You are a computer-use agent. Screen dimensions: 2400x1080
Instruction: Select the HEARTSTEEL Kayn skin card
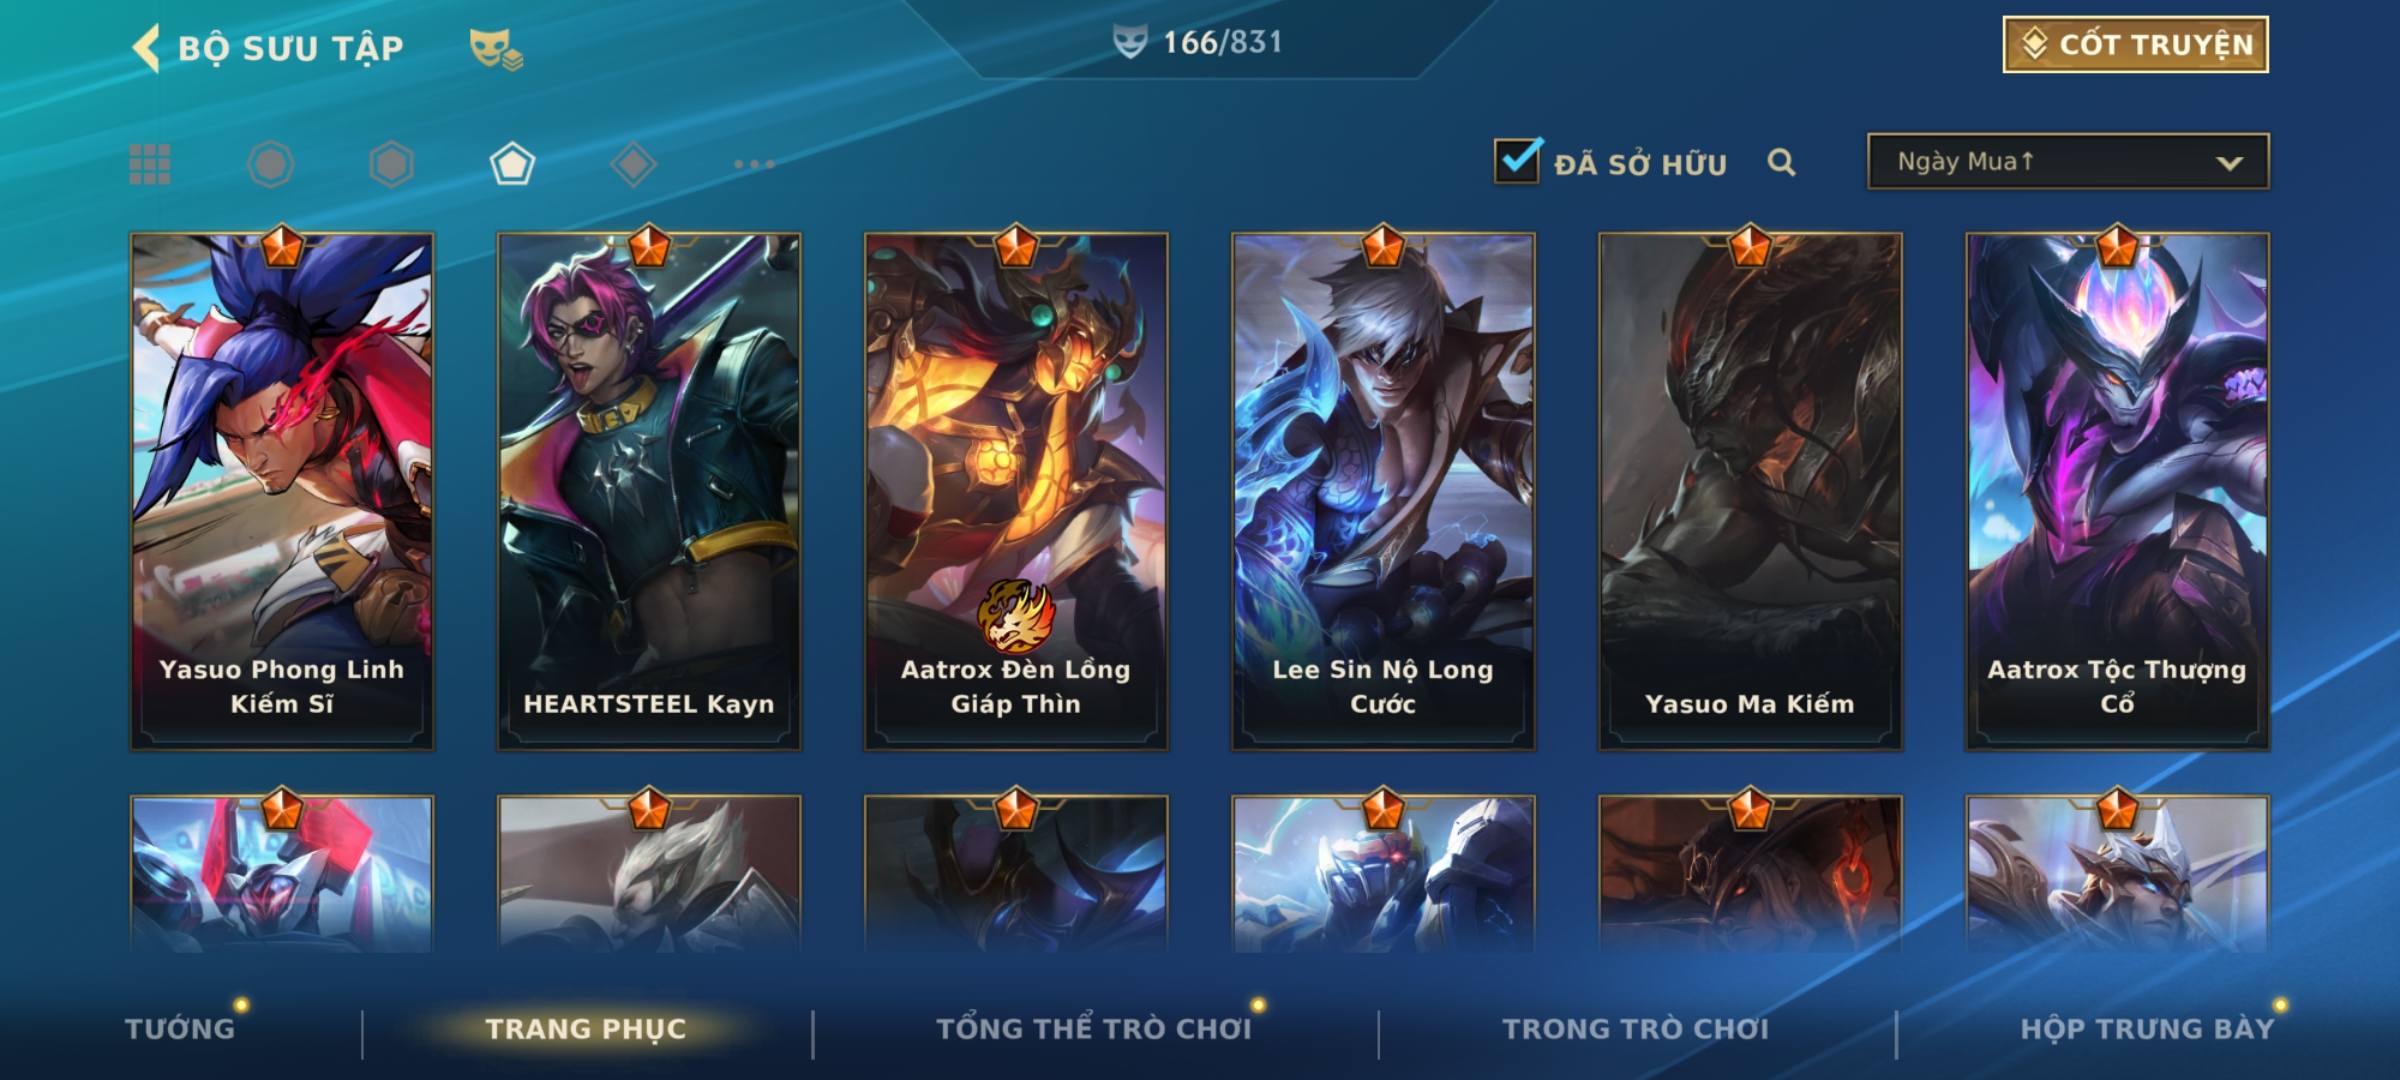coord(649,491)
